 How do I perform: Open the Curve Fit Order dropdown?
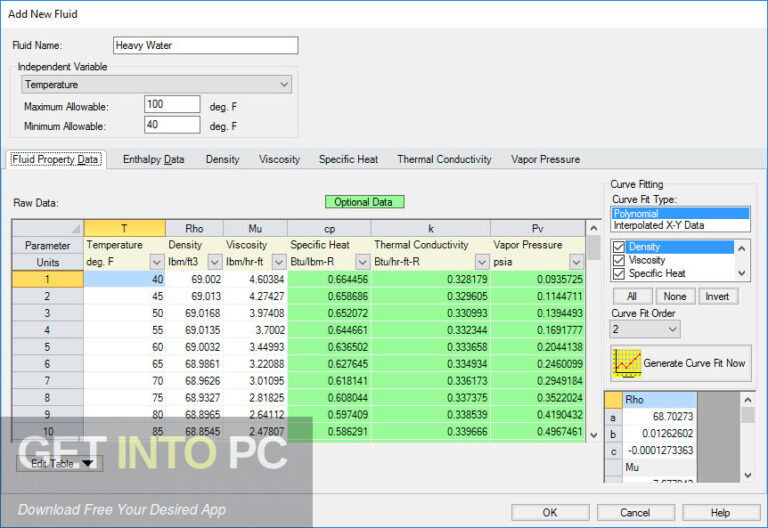click(x=645, y=329)
